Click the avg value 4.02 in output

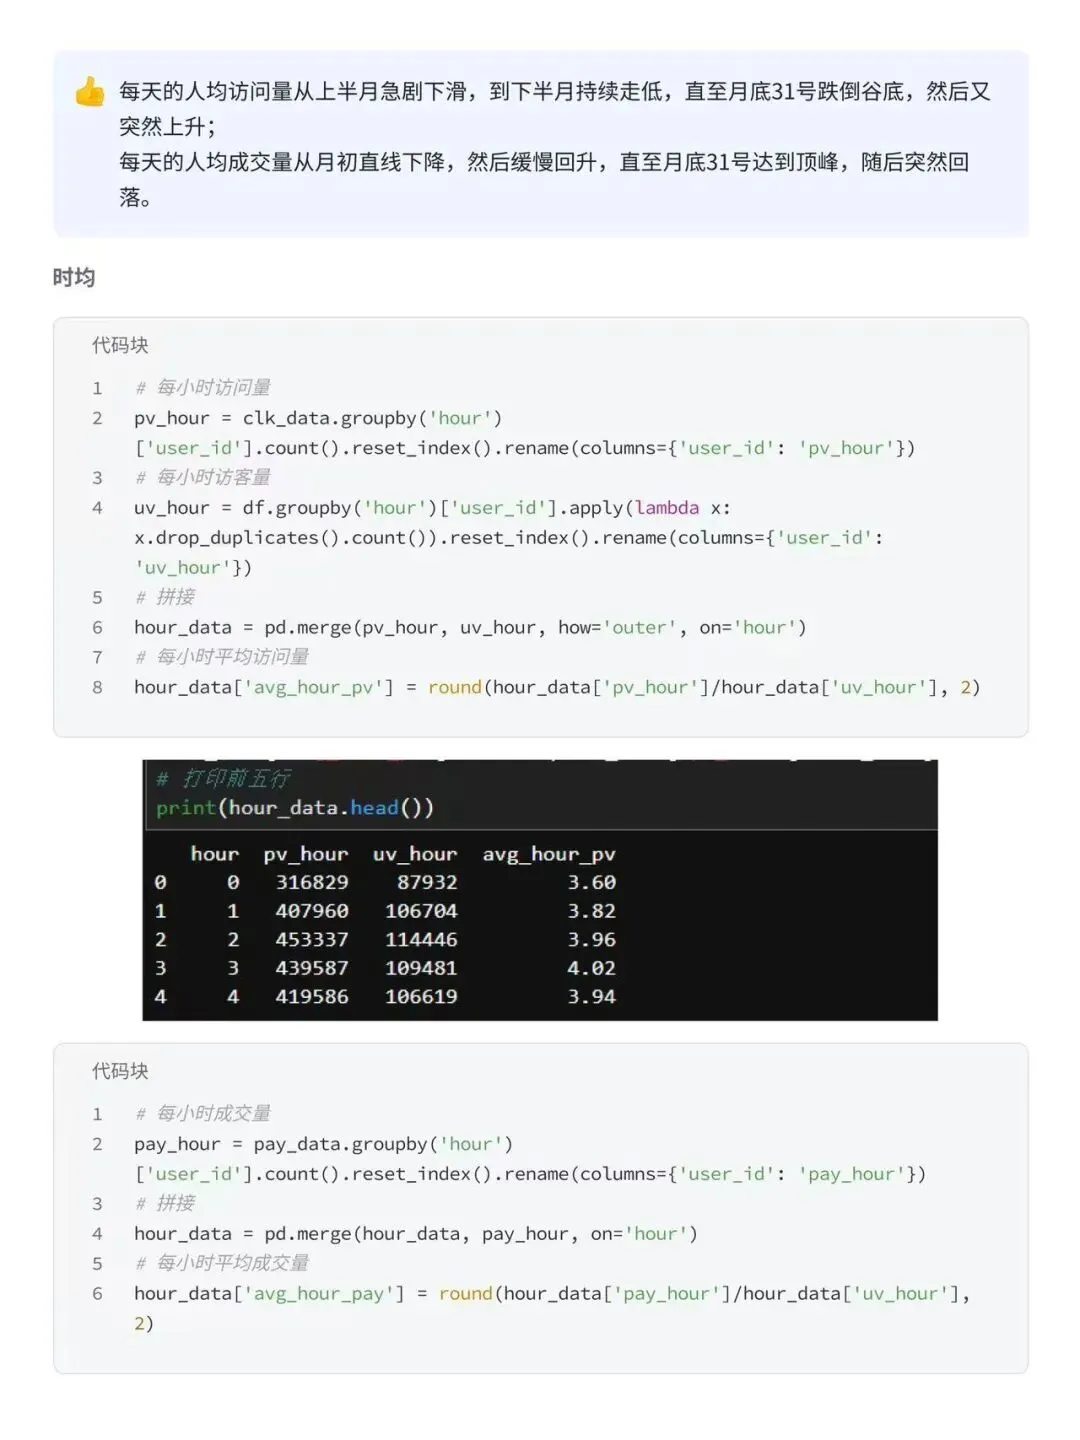[x=592, y=968]
